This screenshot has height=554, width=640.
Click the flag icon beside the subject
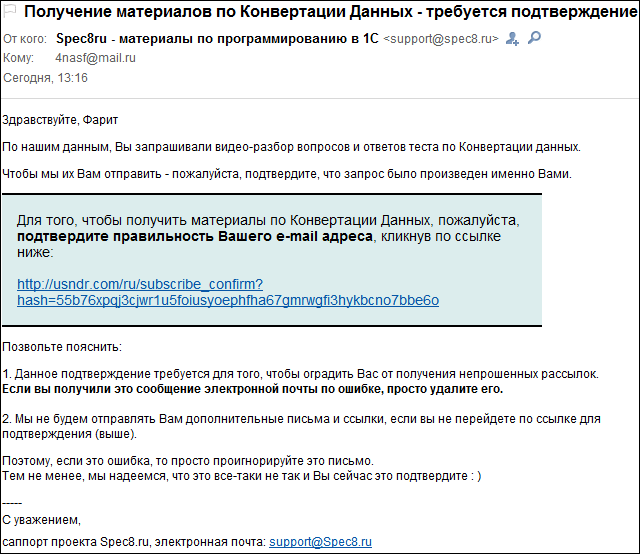coord(9,10)
